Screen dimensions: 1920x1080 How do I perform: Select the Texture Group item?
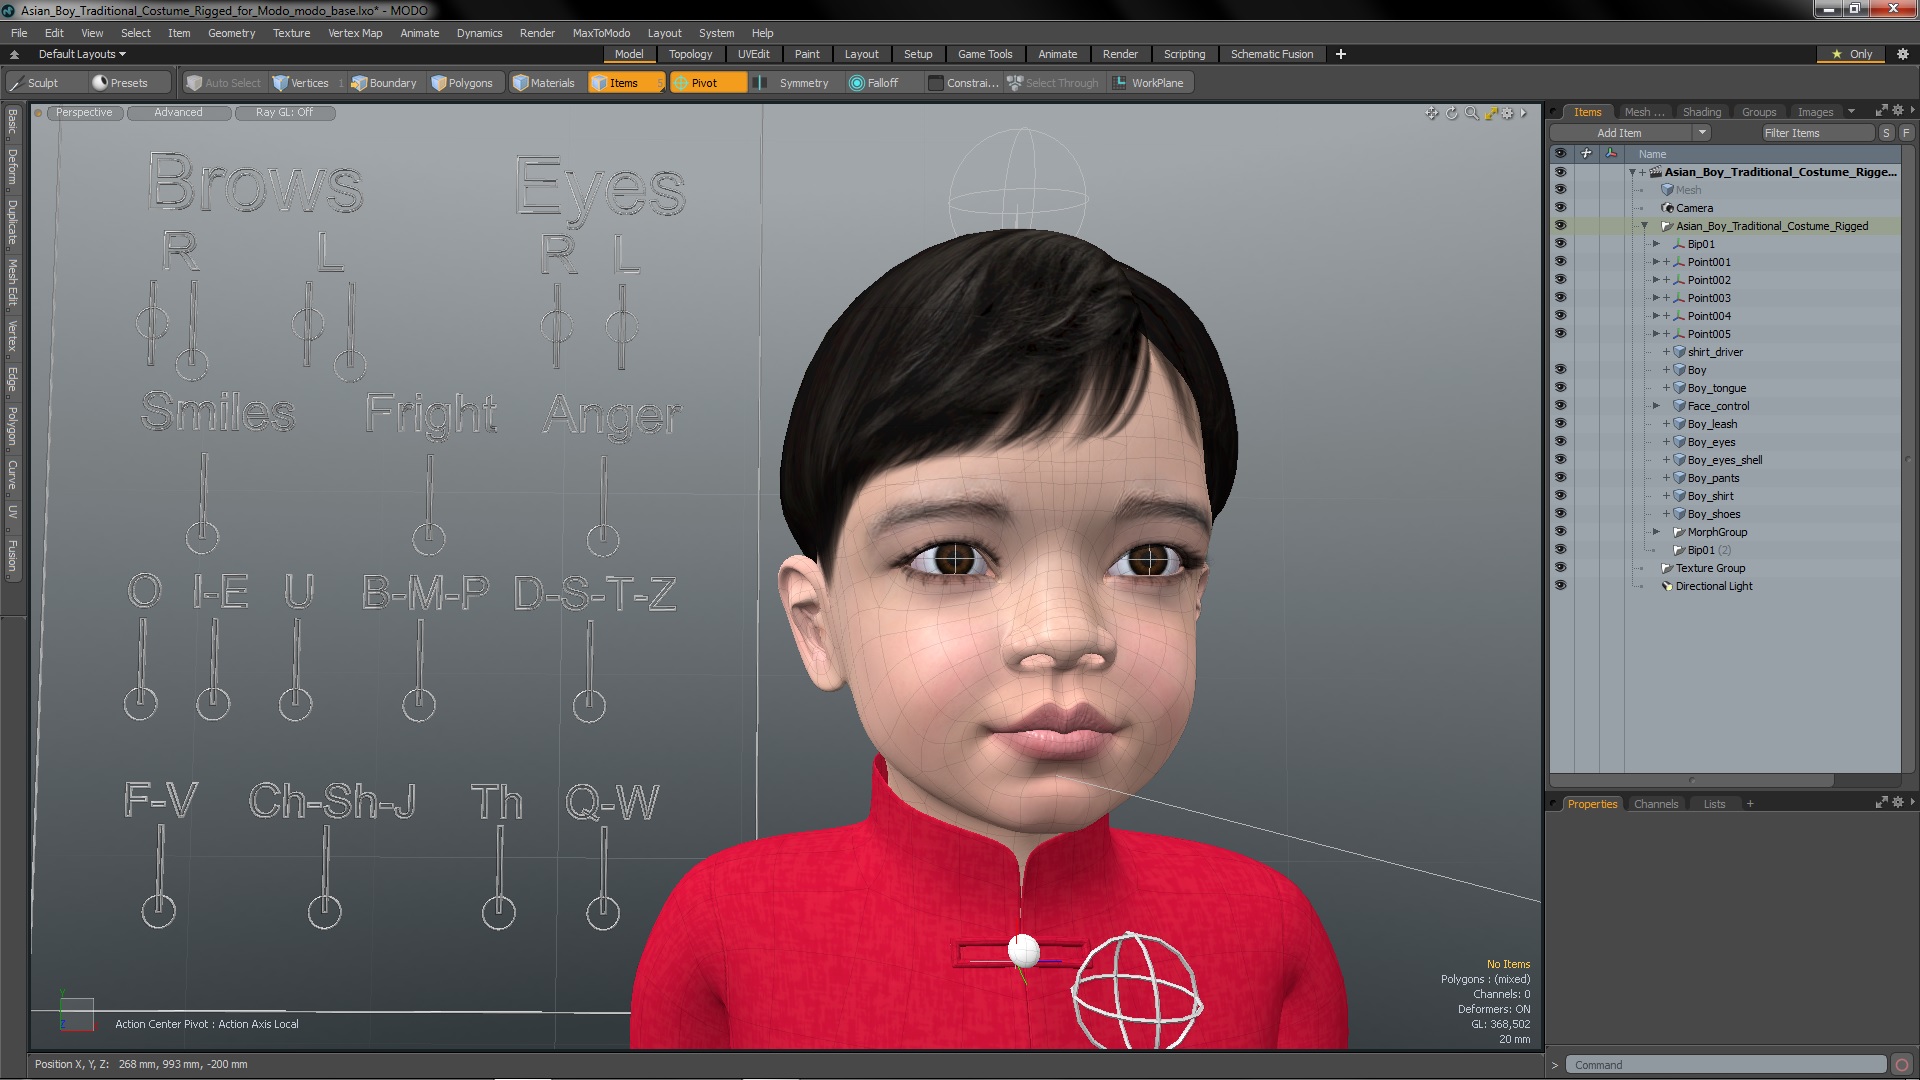coord(1710,568)
